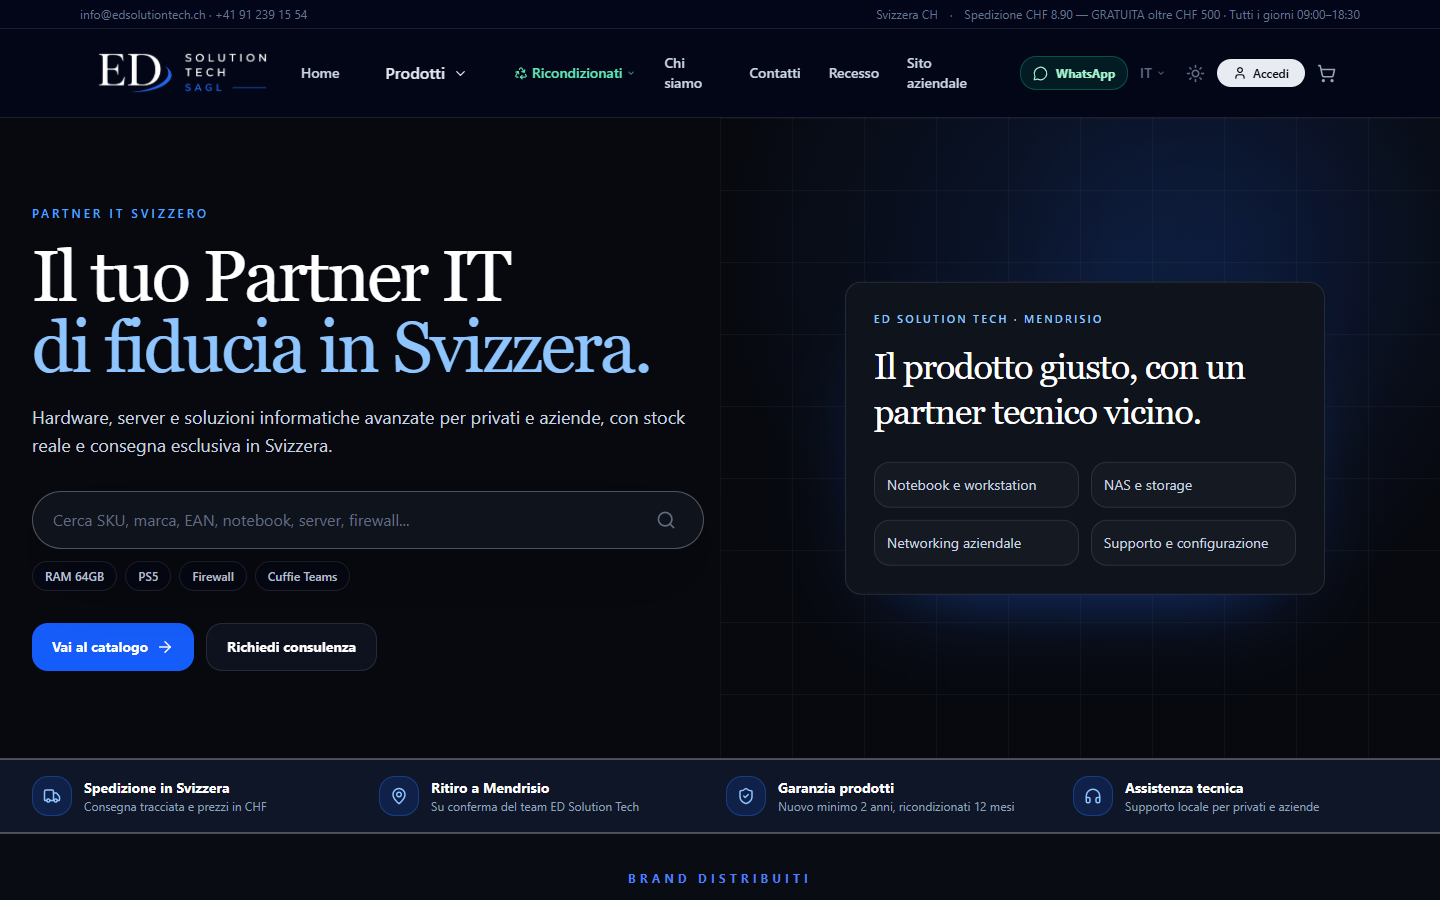Click the info@edsolutiontech.ch email address
Viewport: 1440px width, 900px height.
(143, 15)
